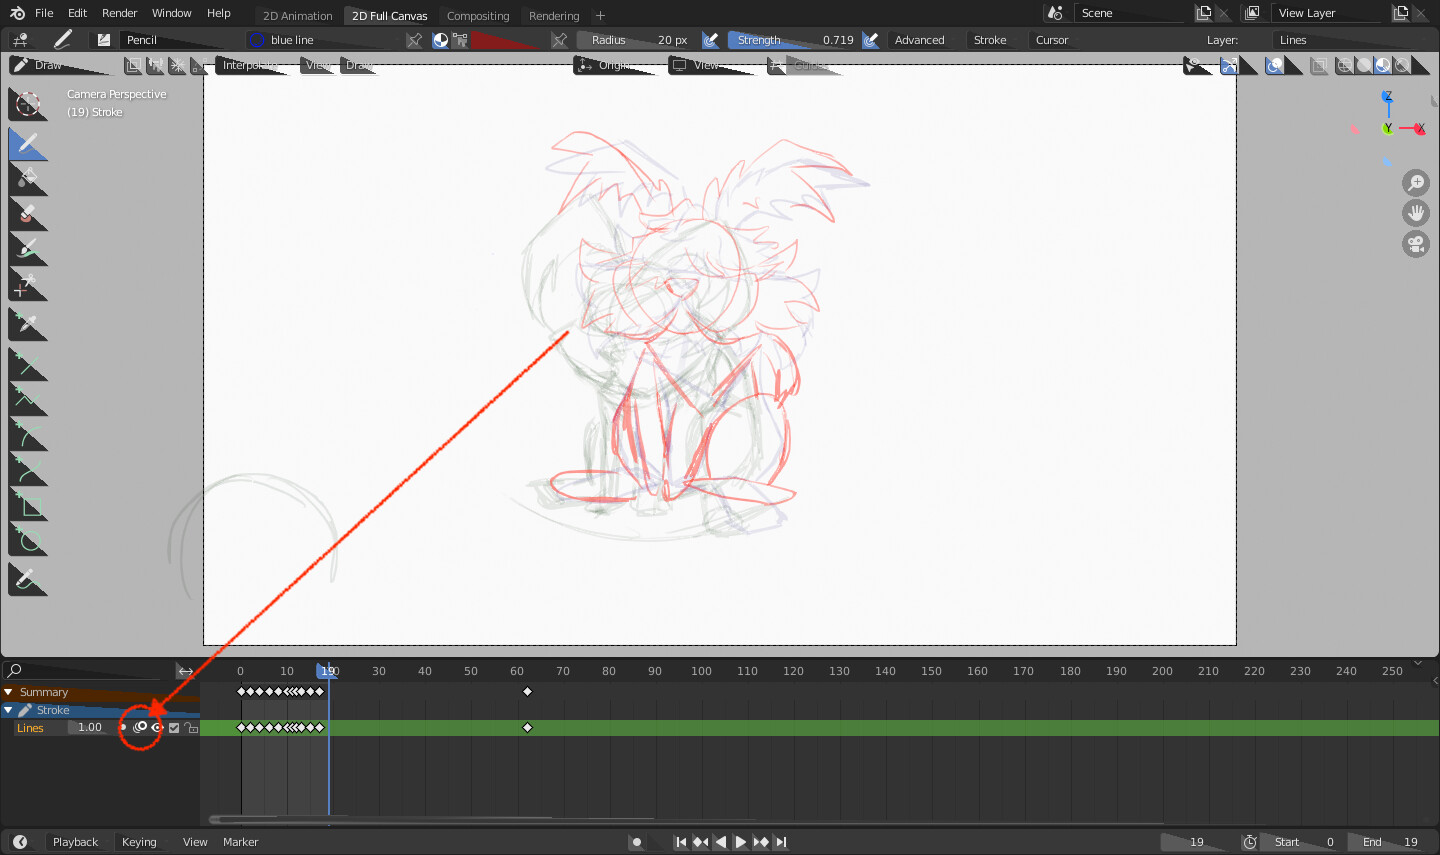The image size is (1440, 855).
Task: Uncheck the Lines channel checkbox
Action: 174,727
